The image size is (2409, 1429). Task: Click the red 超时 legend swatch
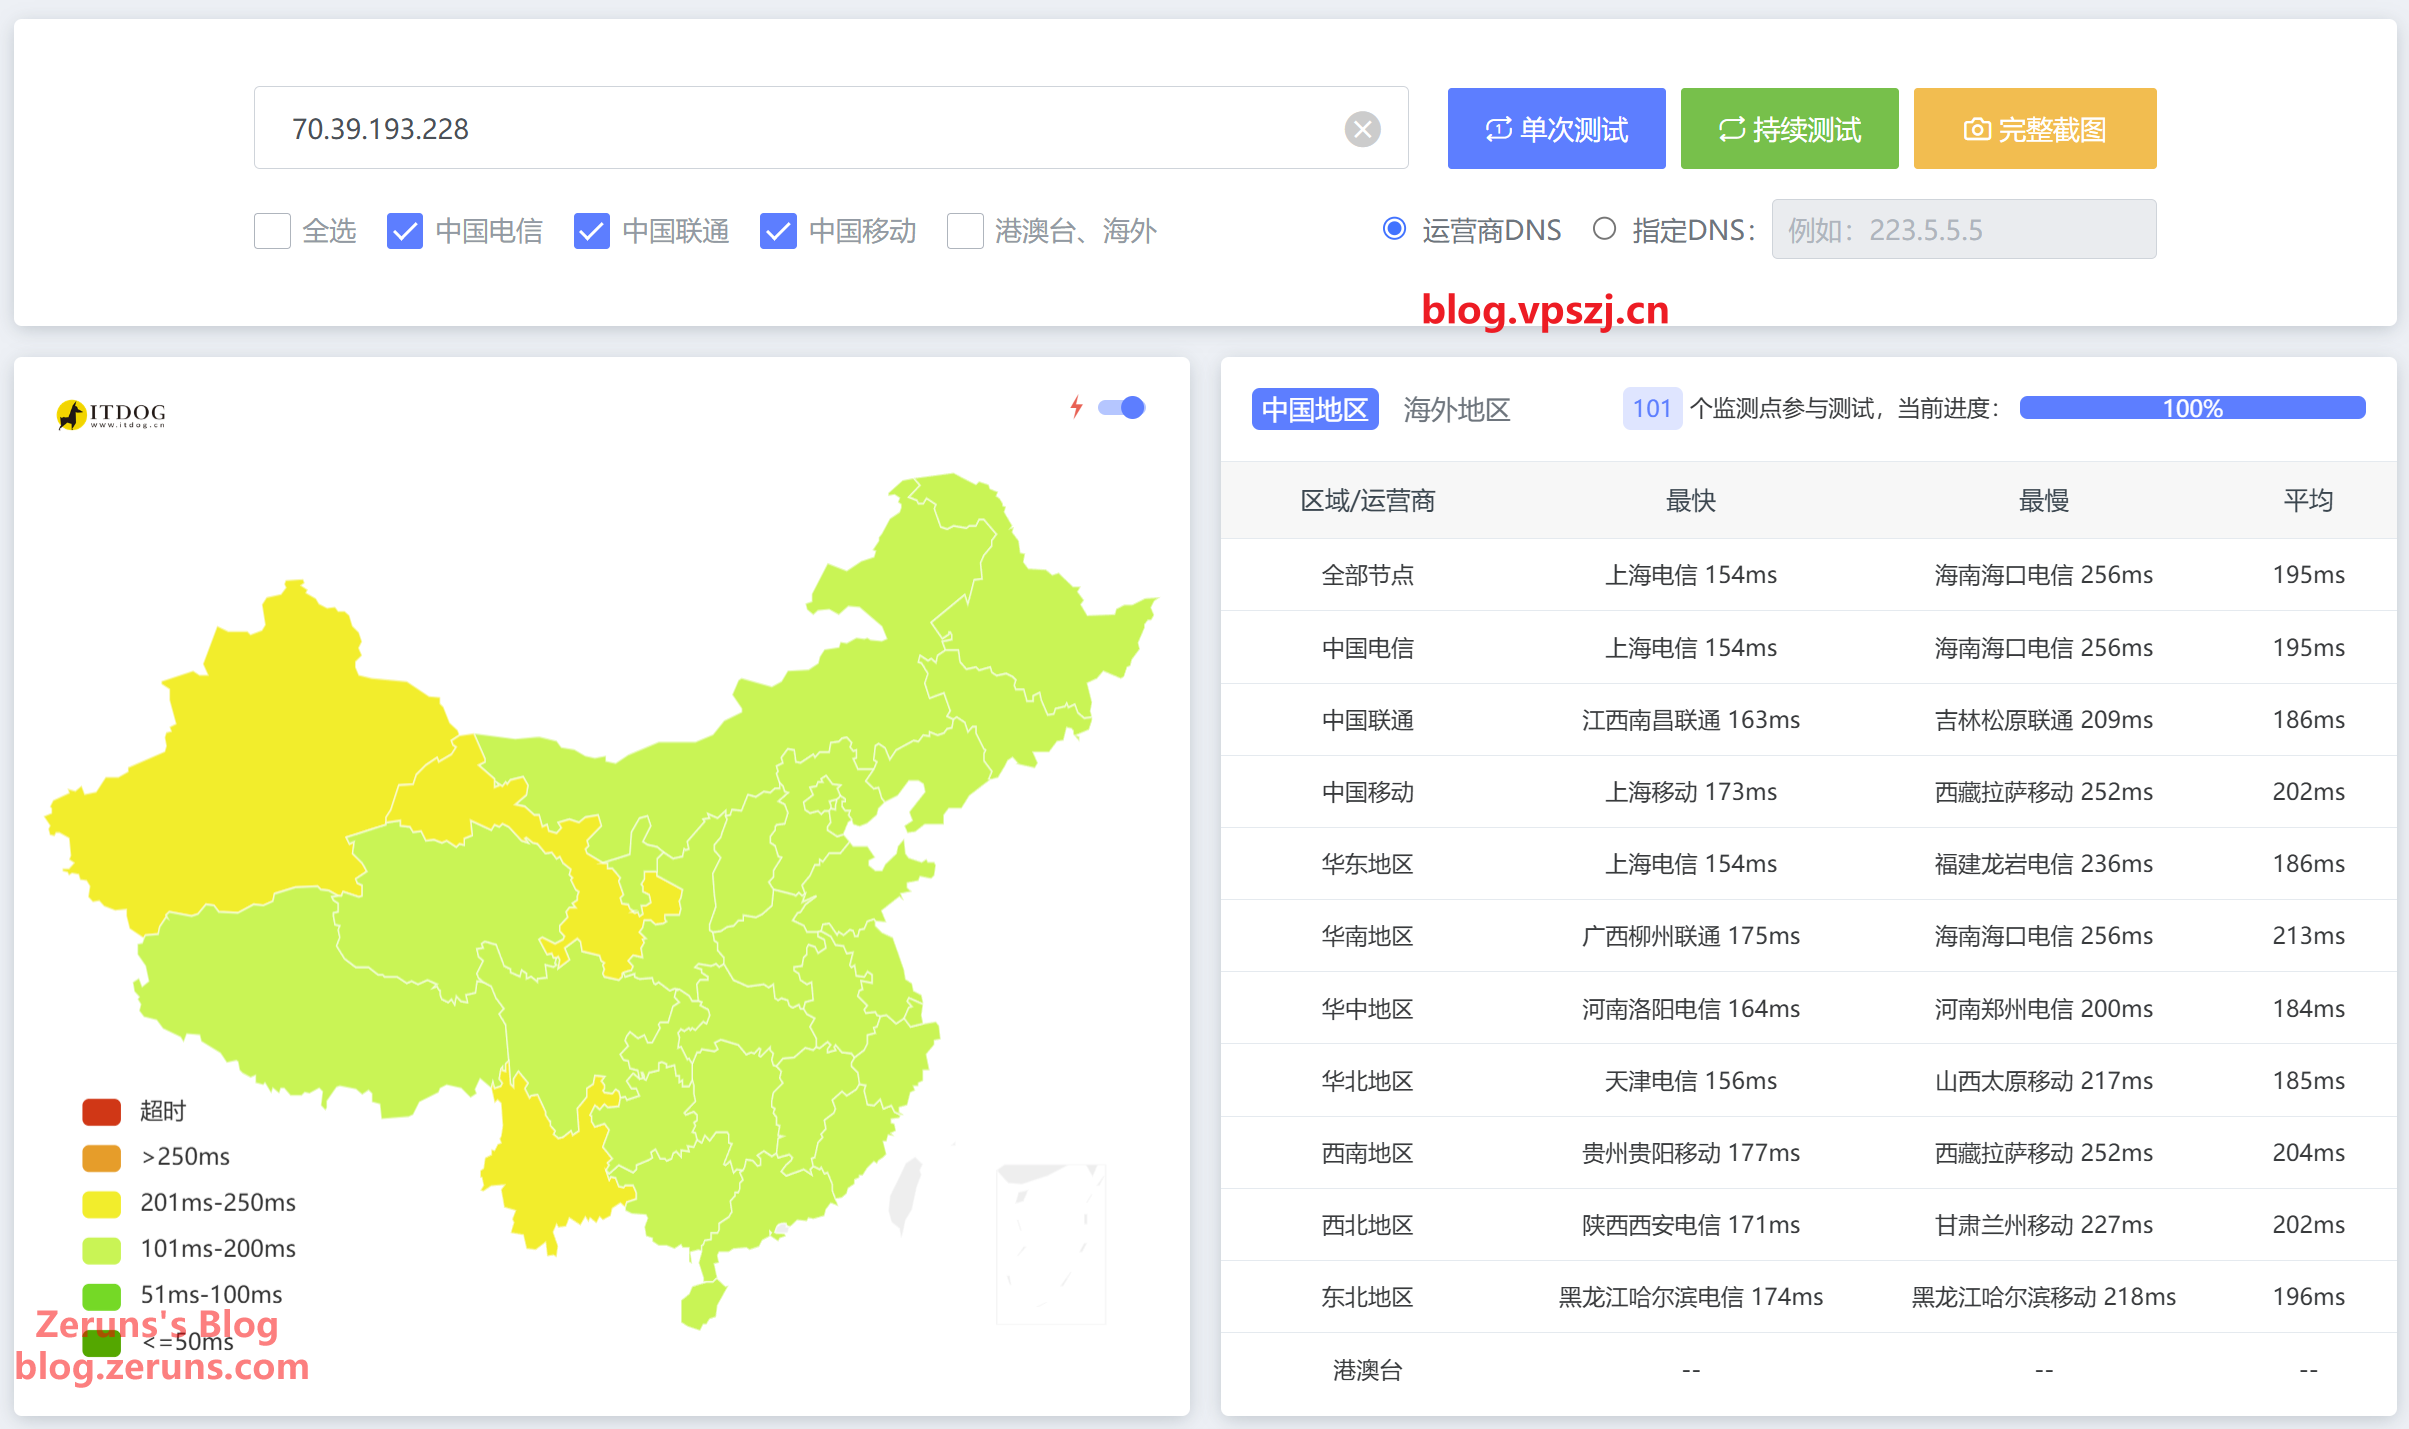[102, 1111]
